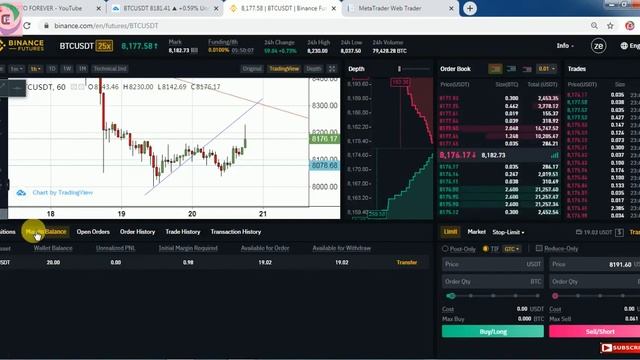640x360 pixels.
Task: Open a new browser tab
Action: tap(470, 8)
